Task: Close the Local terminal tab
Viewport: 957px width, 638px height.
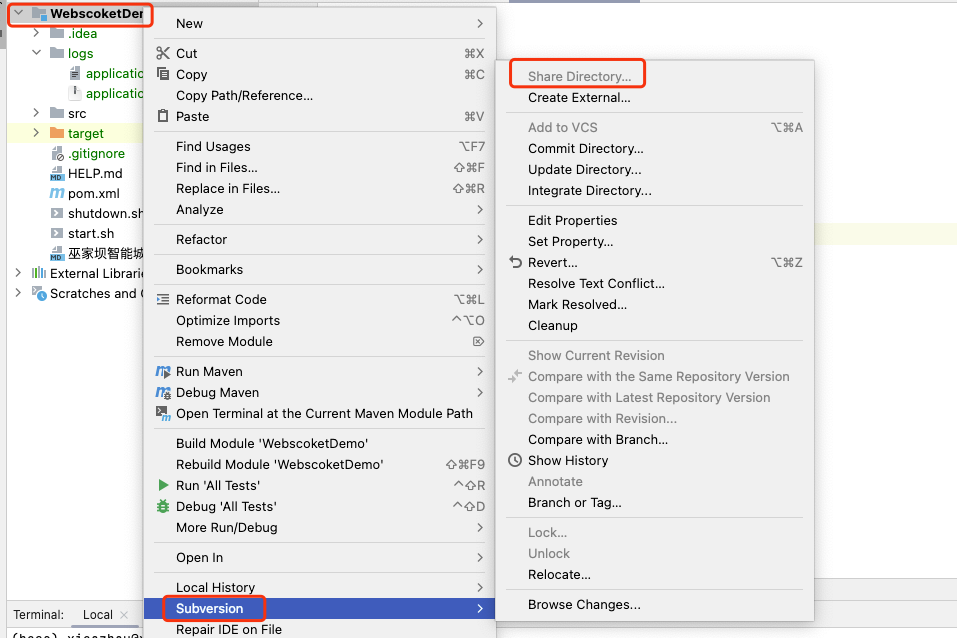Action: click(x=124, y=615)
